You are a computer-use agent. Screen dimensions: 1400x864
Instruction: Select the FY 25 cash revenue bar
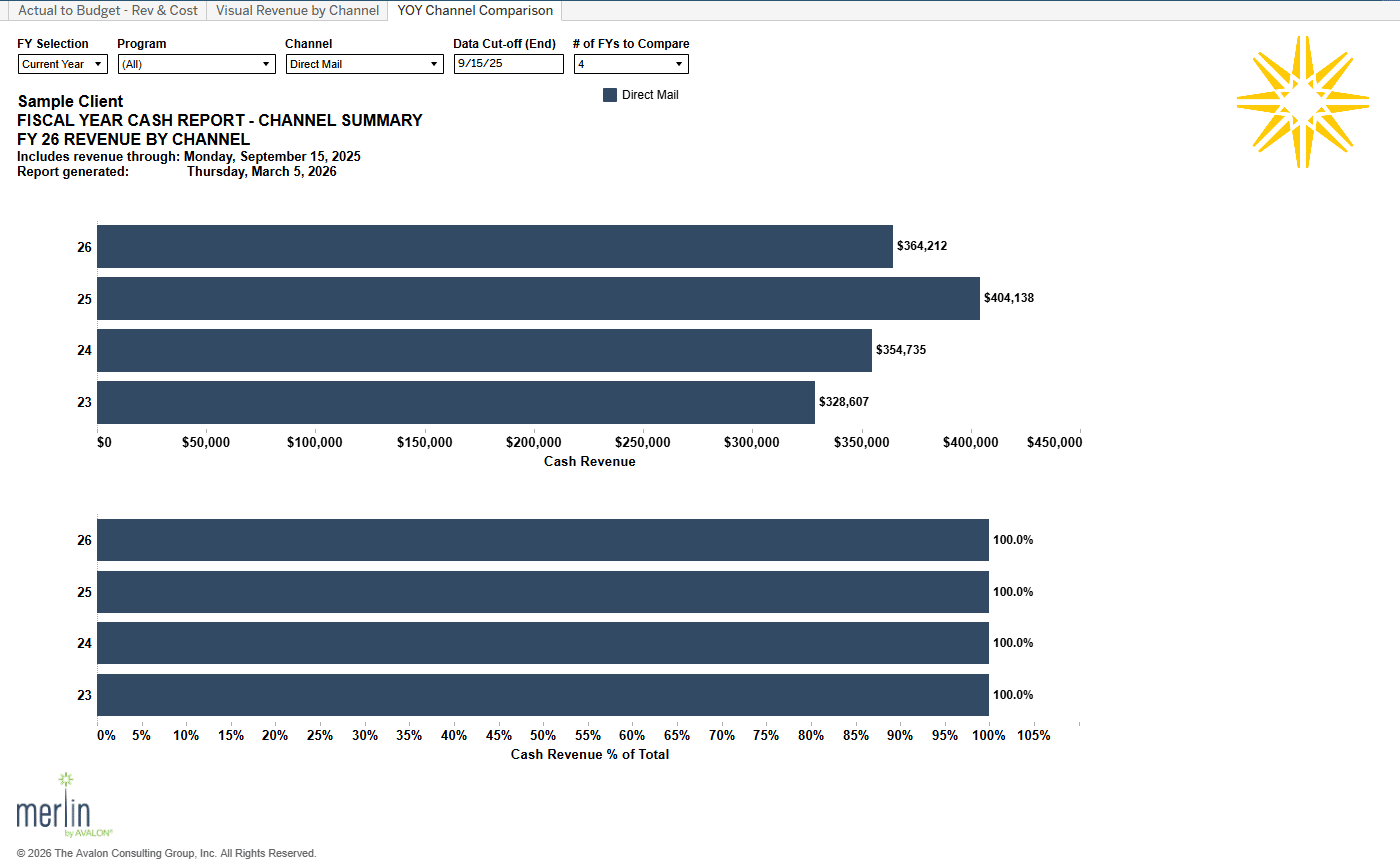538,298
